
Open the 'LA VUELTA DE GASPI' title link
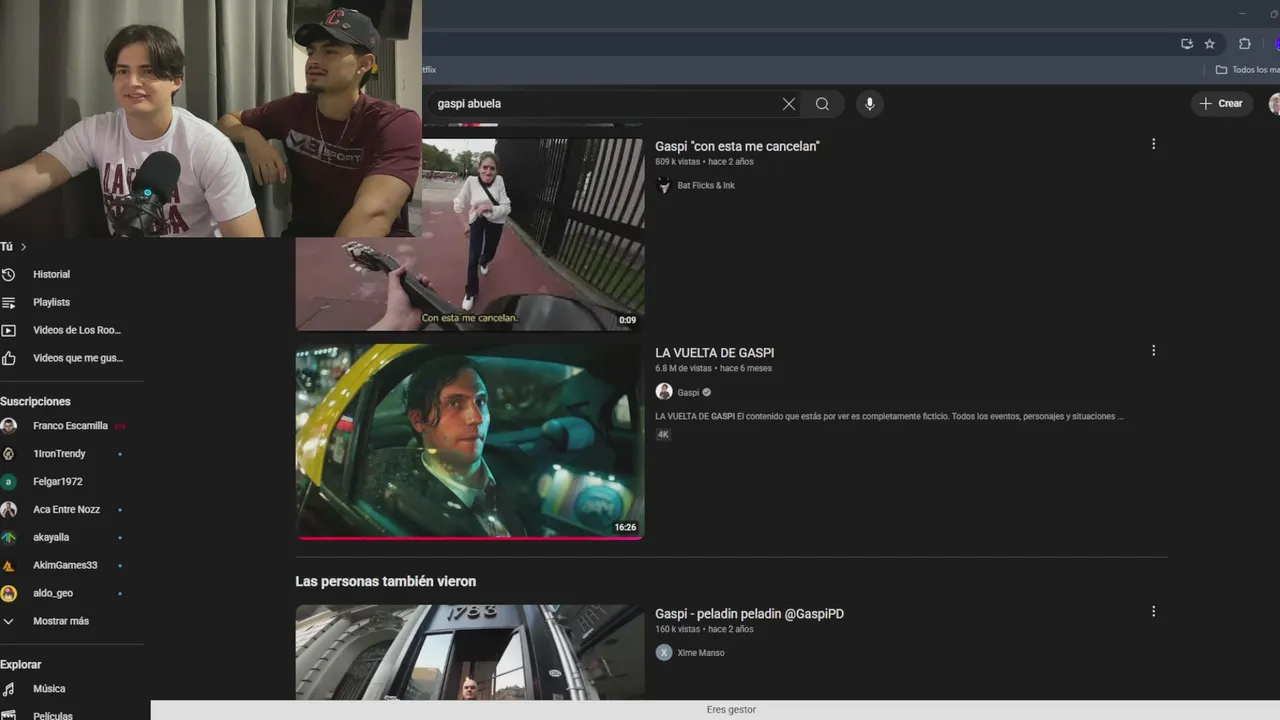pos(714,353)
